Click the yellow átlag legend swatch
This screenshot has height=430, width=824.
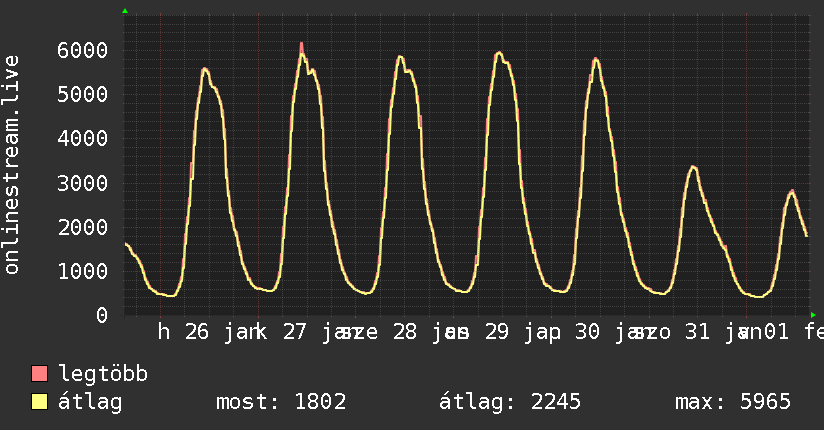pos(39,402)
